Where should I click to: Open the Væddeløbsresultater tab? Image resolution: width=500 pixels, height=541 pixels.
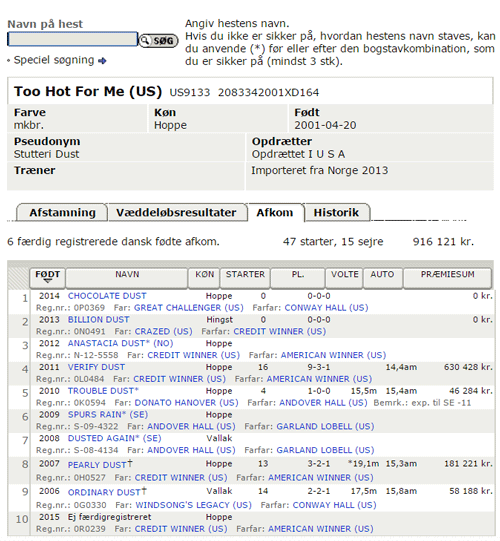click(x=177, y=213)
